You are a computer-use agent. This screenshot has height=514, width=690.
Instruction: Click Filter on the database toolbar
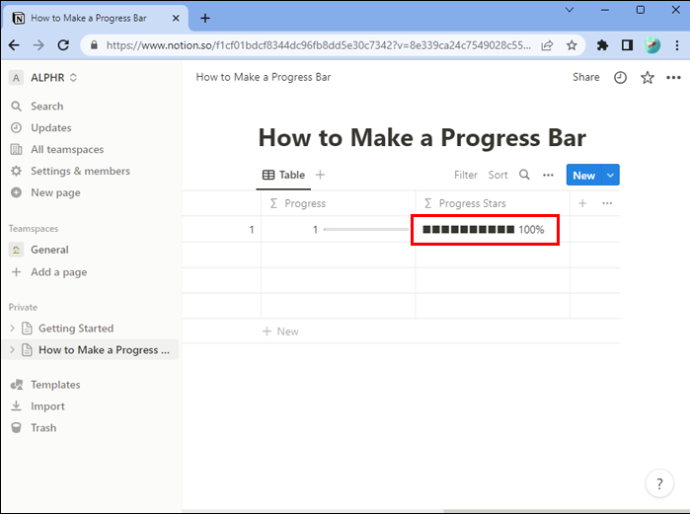pos(466,175)
